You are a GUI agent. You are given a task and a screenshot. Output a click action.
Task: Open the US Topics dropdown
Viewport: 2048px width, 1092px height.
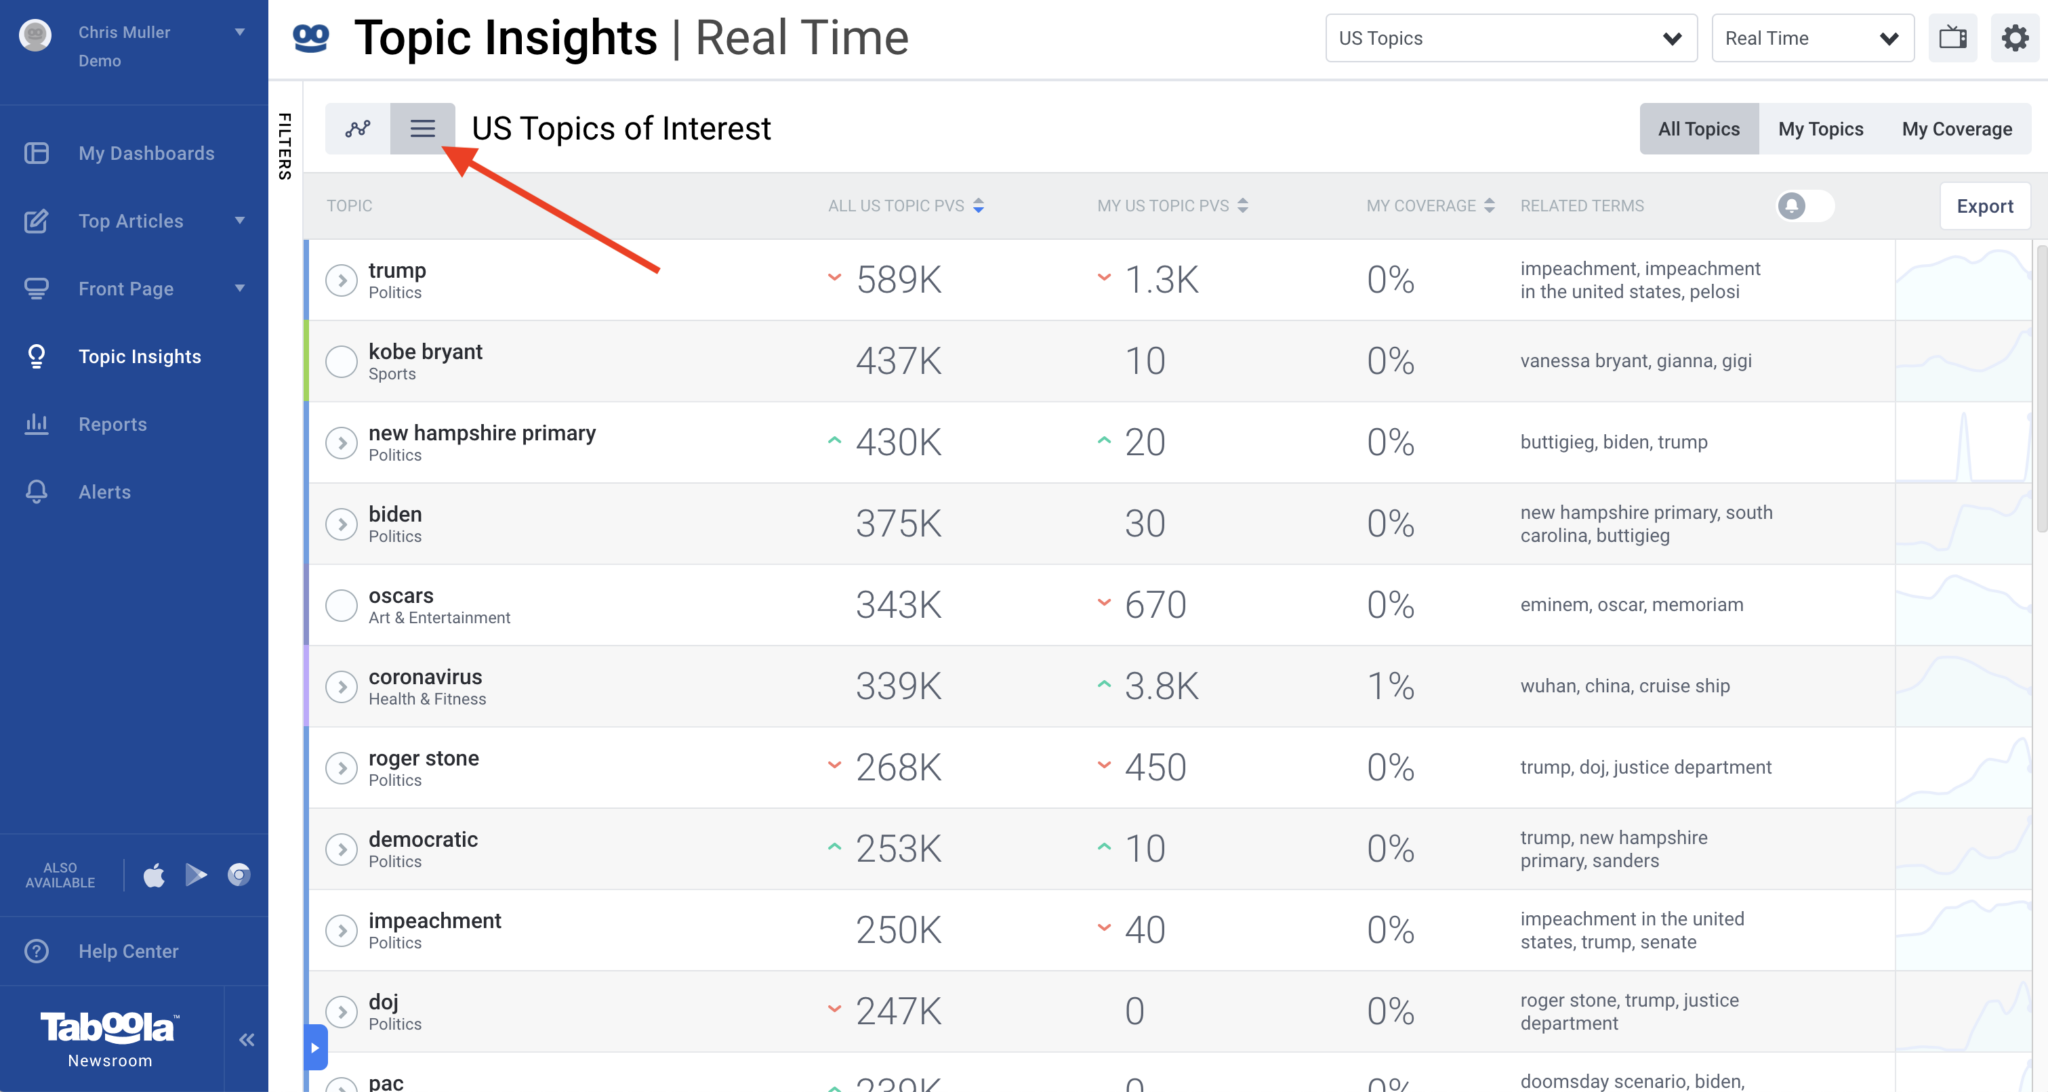coord(1510,37)
